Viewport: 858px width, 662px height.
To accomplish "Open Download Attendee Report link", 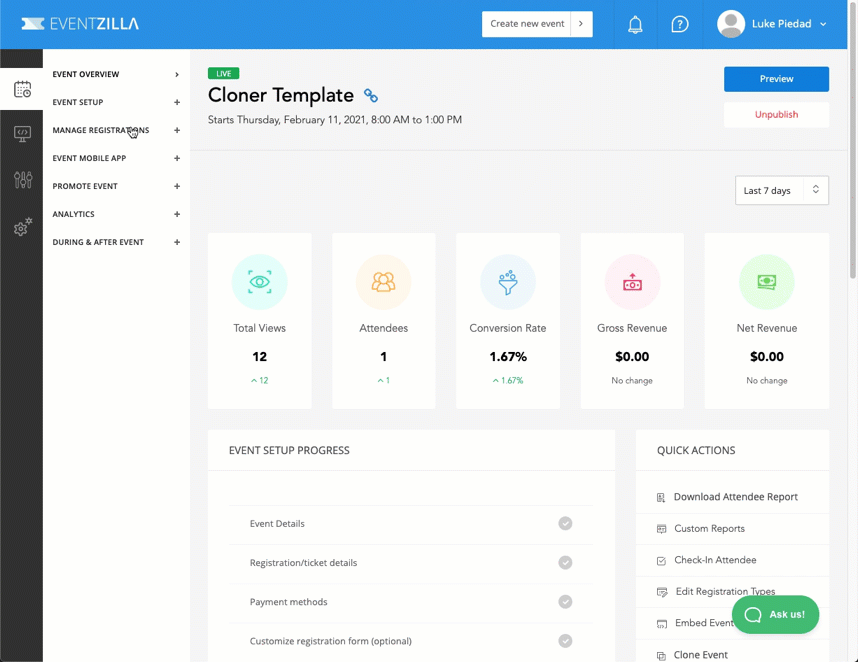I will 735,497.
